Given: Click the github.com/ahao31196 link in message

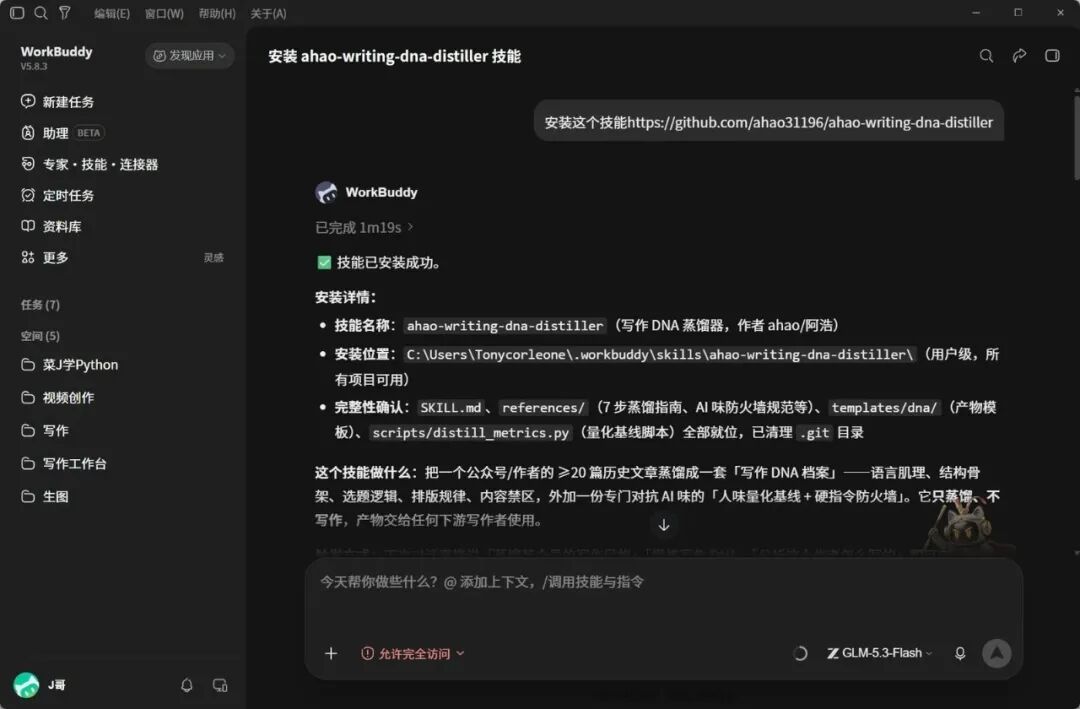Looking at the screenshot, I should tap(809, 123).
